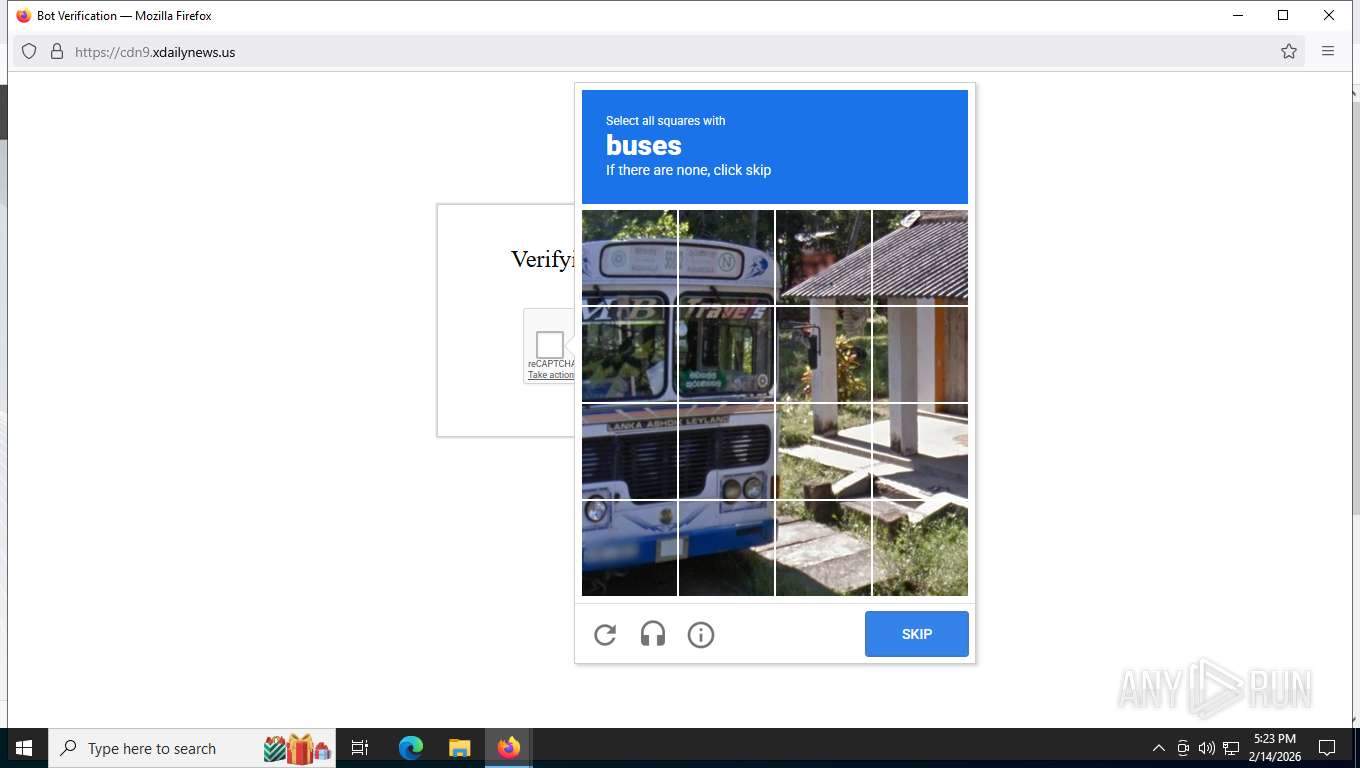This screenshot has width=1360, height=768.
Task: Switch to the audio challenge headphones icon
Action: tap(653, 634)
